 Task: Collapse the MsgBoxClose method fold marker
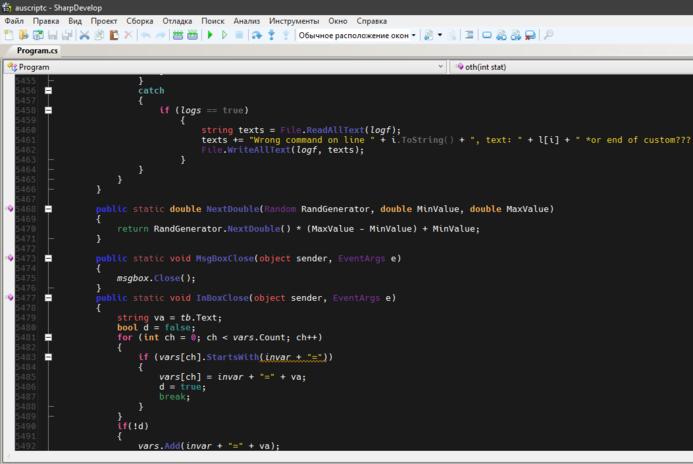click(48, 259)
